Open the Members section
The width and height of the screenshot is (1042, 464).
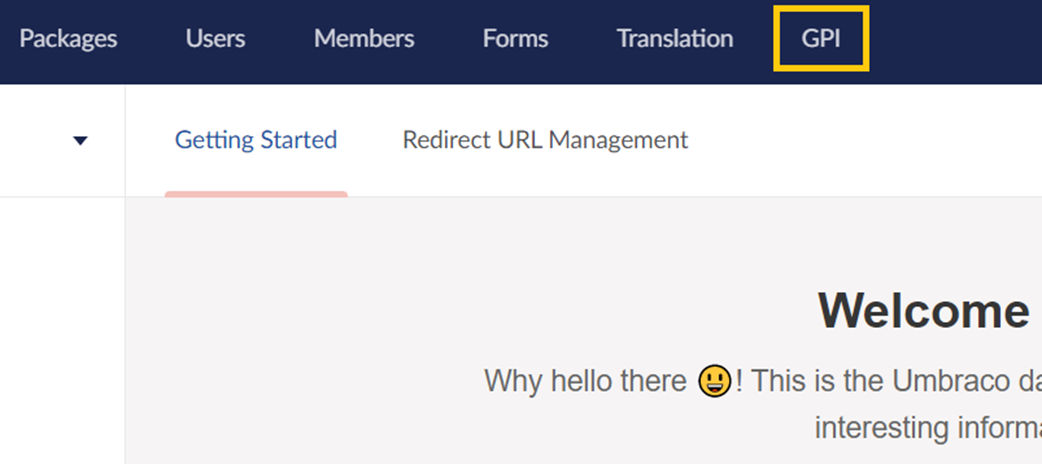point(364,39)
